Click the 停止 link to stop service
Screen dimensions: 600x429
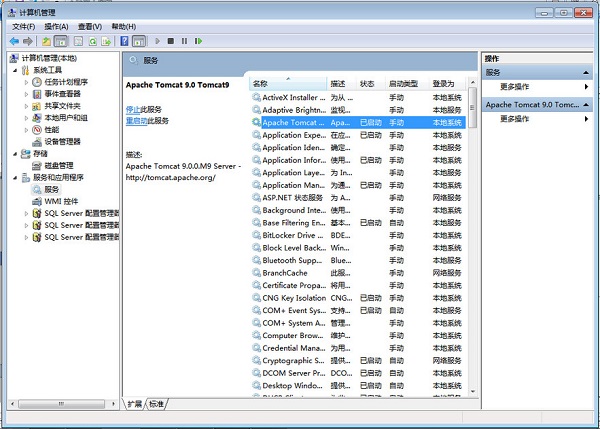[x=133, y=108]
